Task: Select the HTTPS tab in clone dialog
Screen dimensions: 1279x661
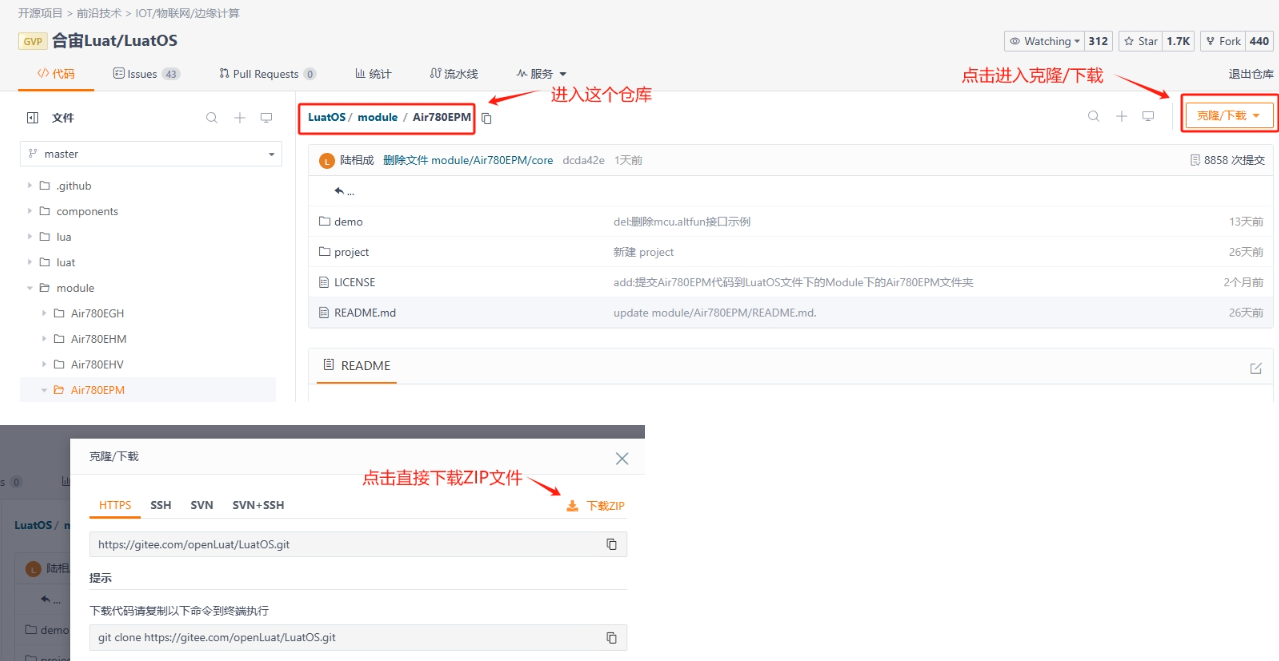Action: [x=115, y=505]
